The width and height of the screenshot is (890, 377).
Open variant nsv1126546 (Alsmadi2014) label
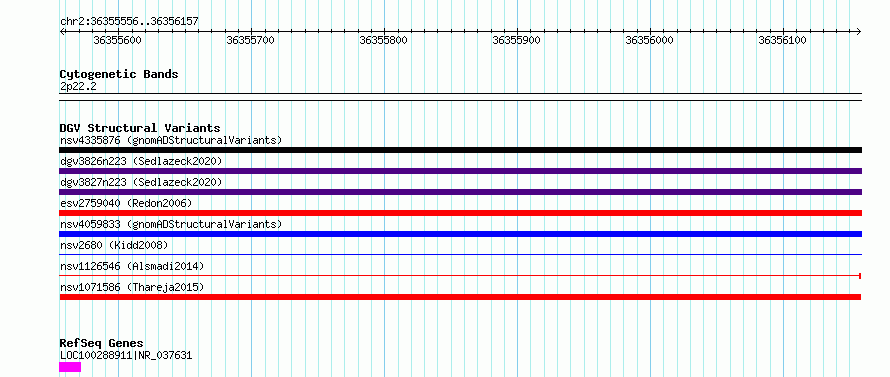click(x=132, y=266)
